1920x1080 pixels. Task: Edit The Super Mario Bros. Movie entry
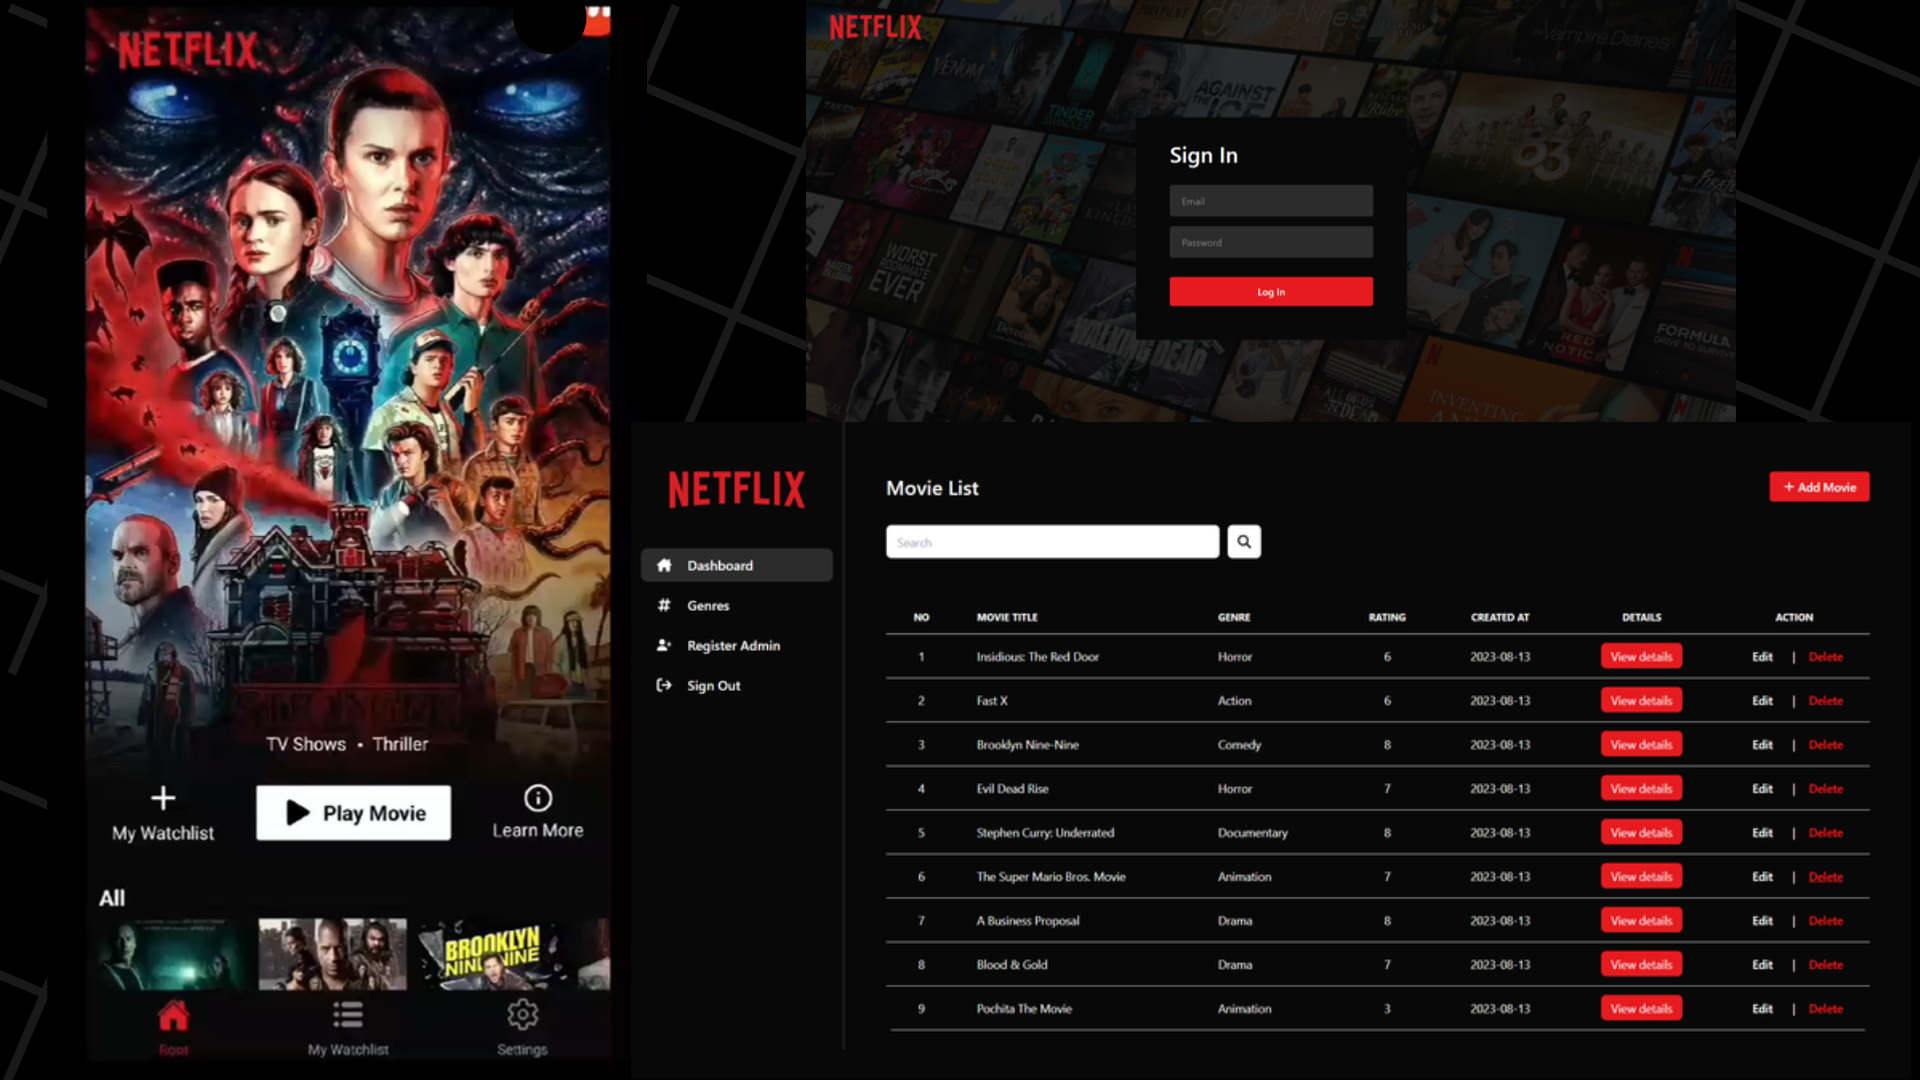click(1762, 877)
